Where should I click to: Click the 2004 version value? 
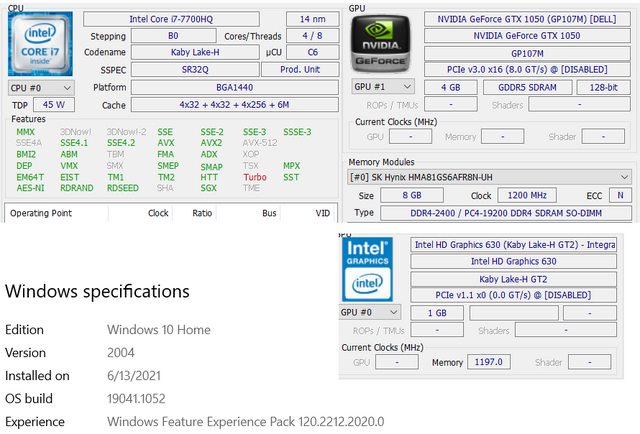(120, 352)
